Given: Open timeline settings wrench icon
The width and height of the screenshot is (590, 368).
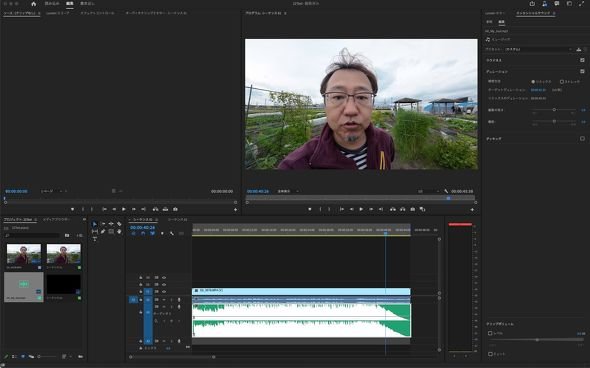Looking at the screenshot, I should click(172, 233).
